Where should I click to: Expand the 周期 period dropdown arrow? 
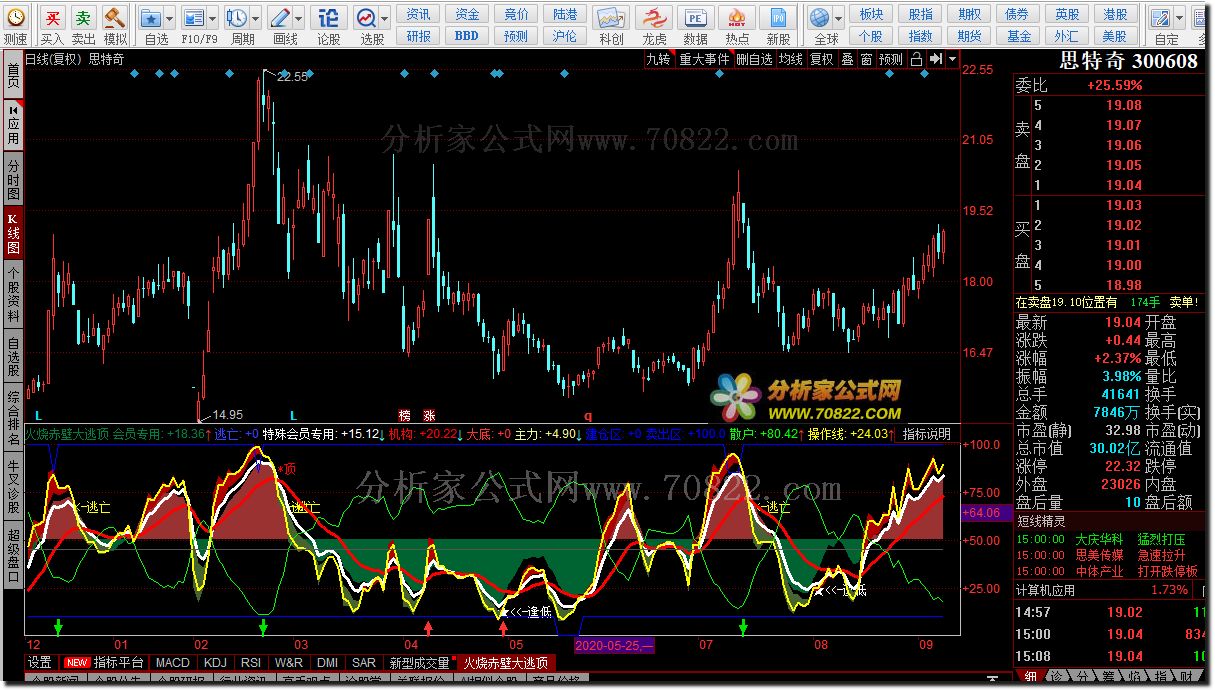[256, 18]
